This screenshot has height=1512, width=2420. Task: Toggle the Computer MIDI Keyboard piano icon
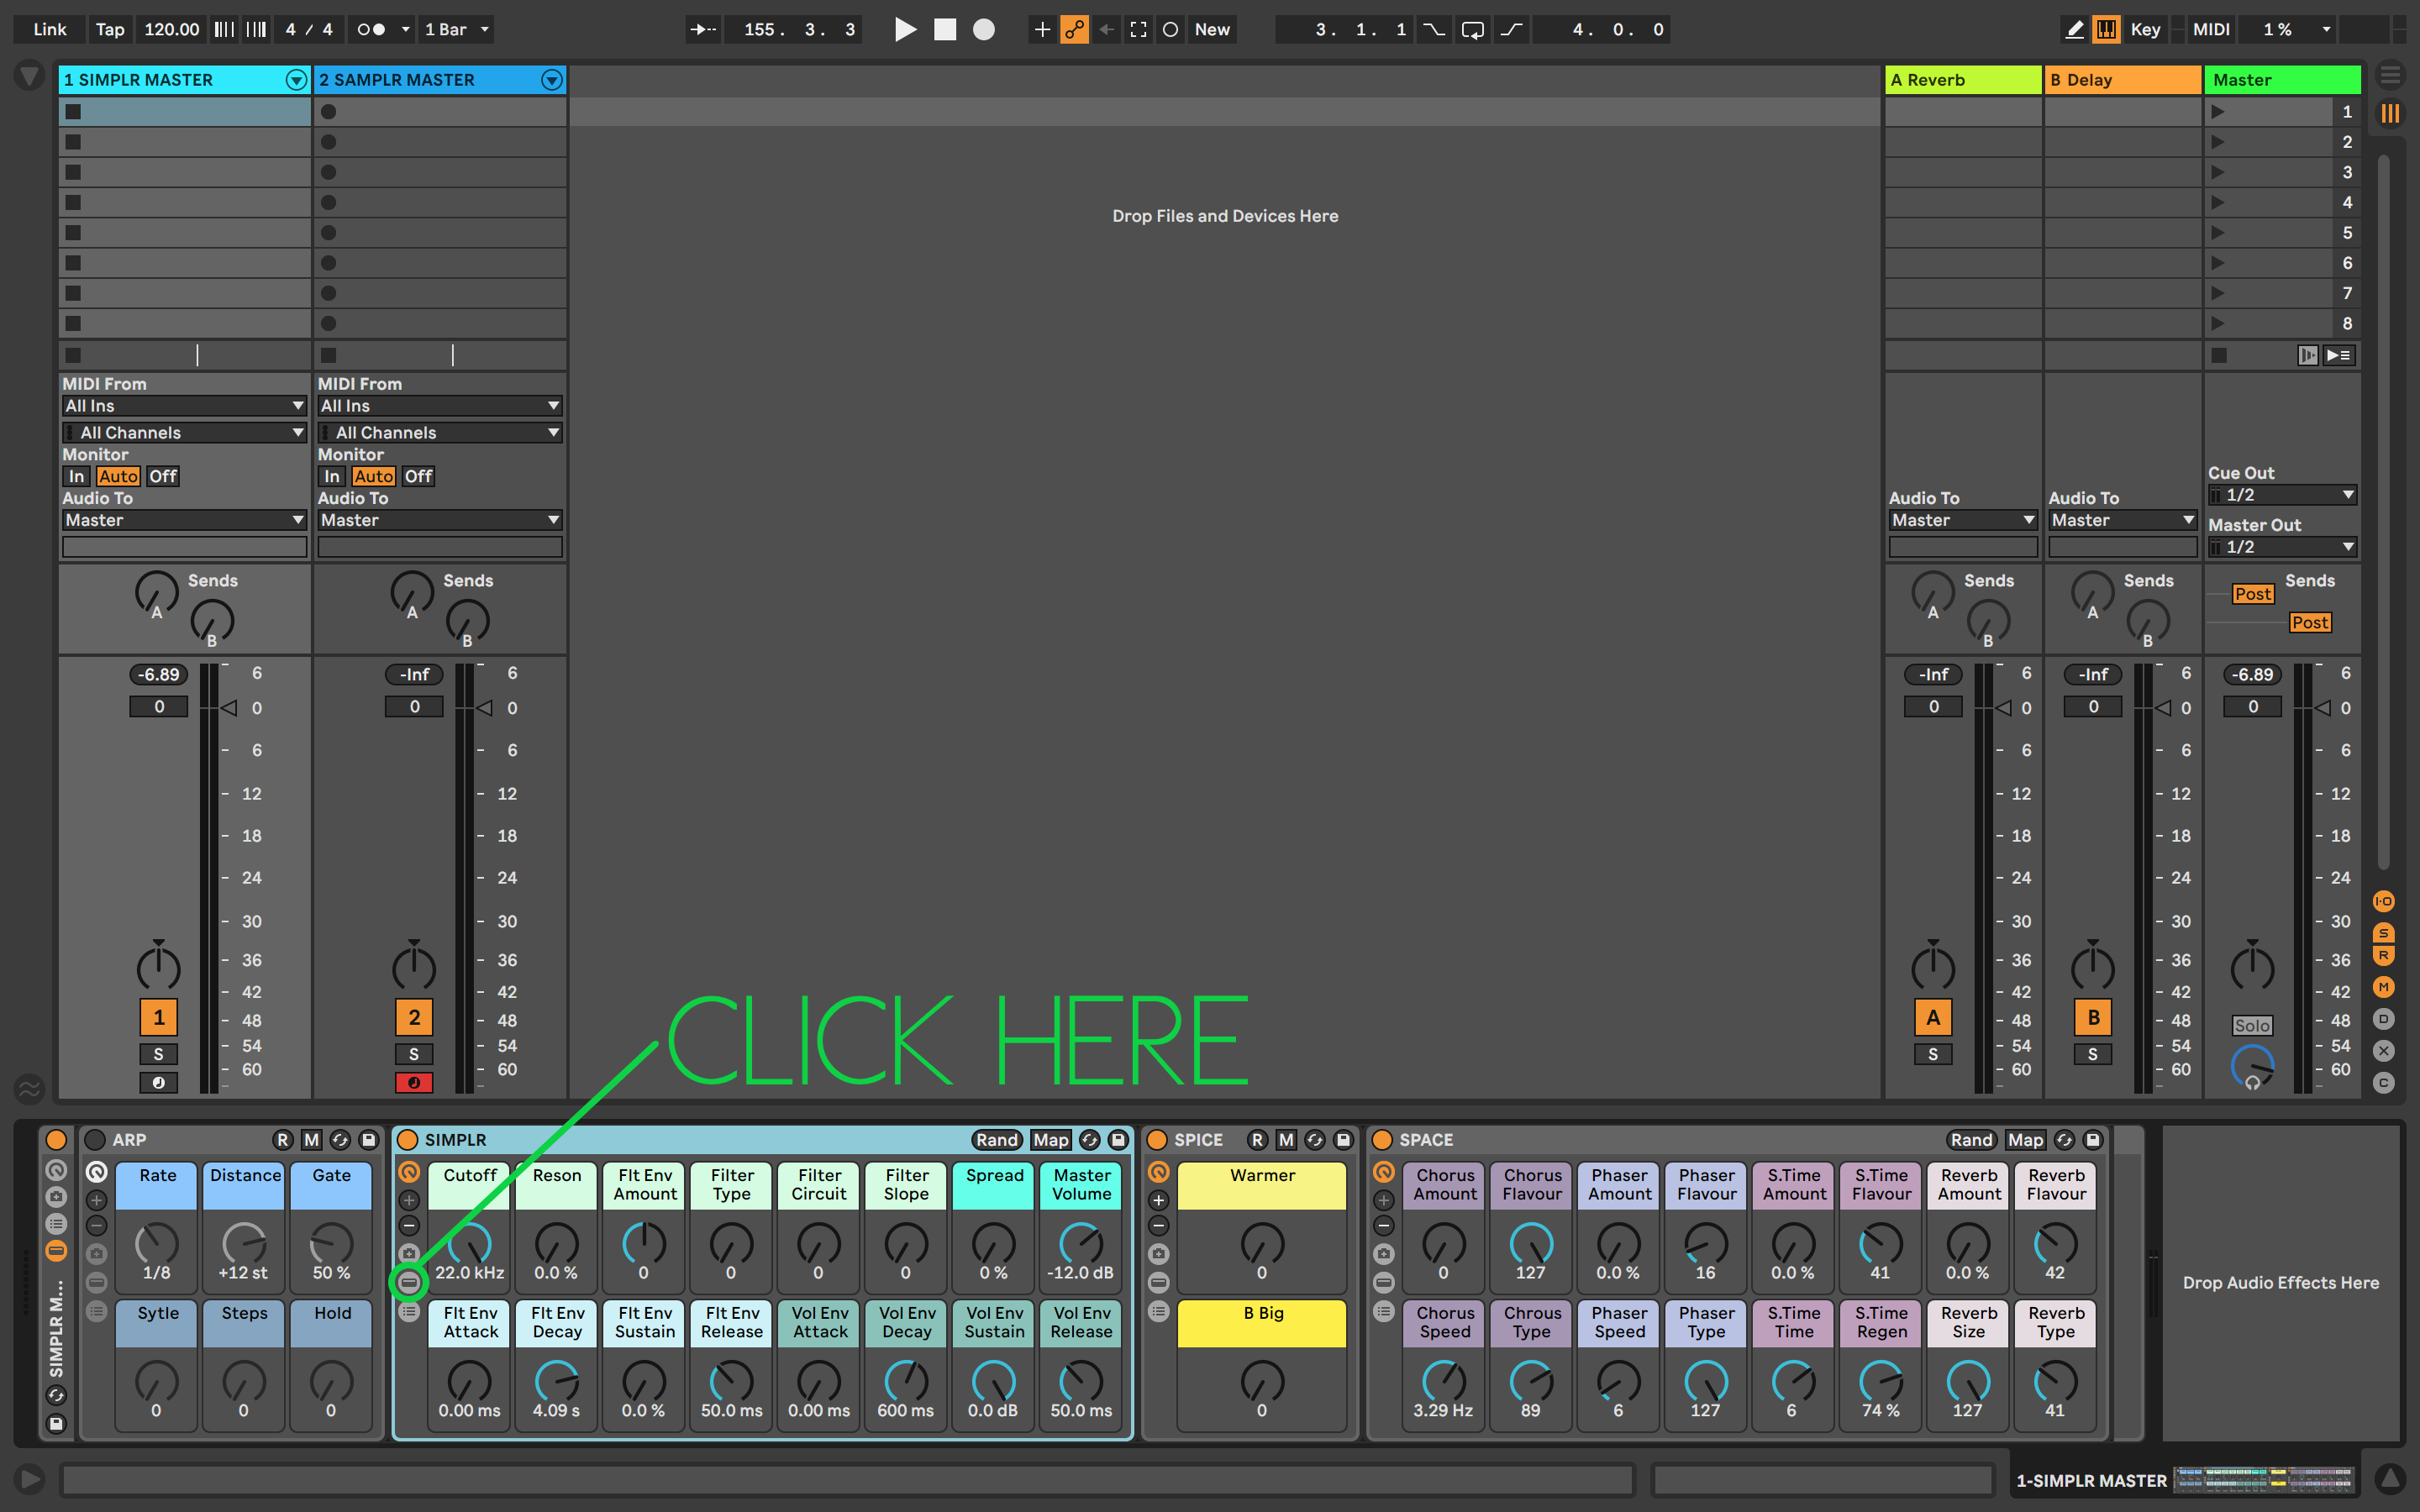point(2106,29)
